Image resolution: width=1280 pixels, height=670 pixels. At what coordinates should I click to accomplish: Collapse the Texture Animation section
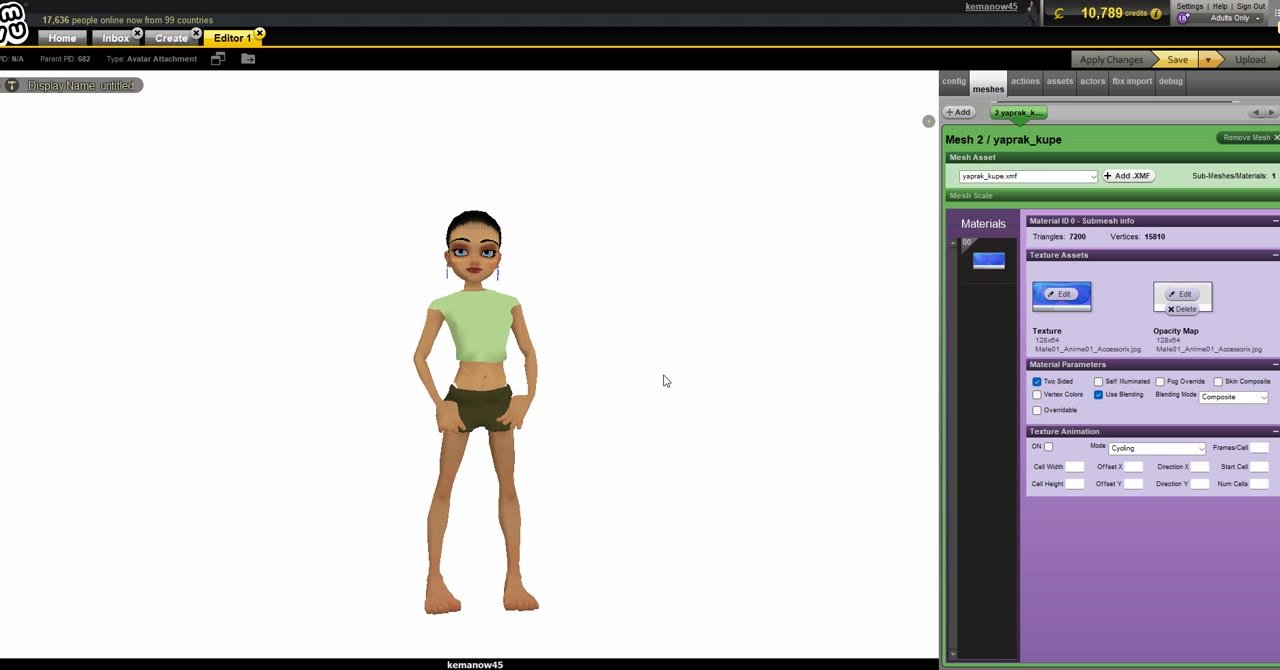(1275, 432)
